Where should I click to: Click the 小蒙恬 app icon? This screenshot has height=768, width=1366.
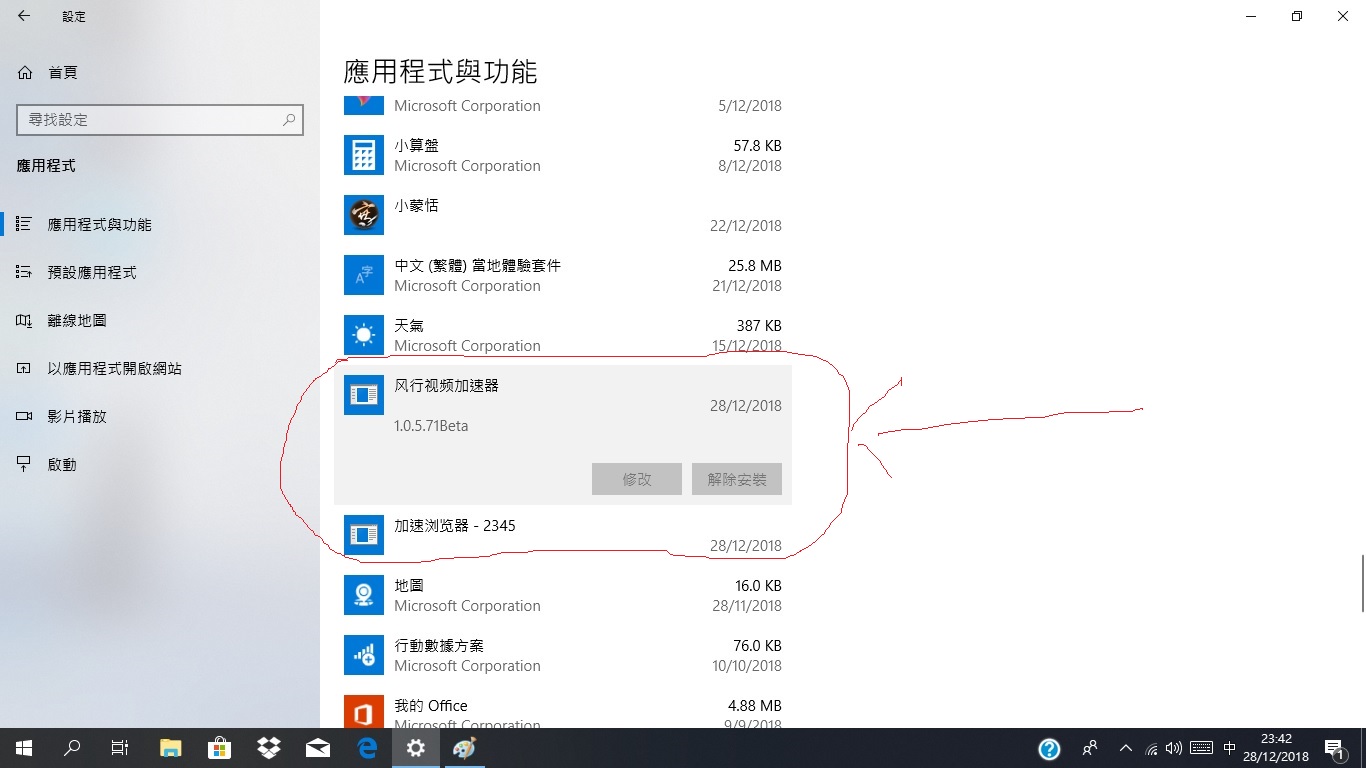[363, 215]
